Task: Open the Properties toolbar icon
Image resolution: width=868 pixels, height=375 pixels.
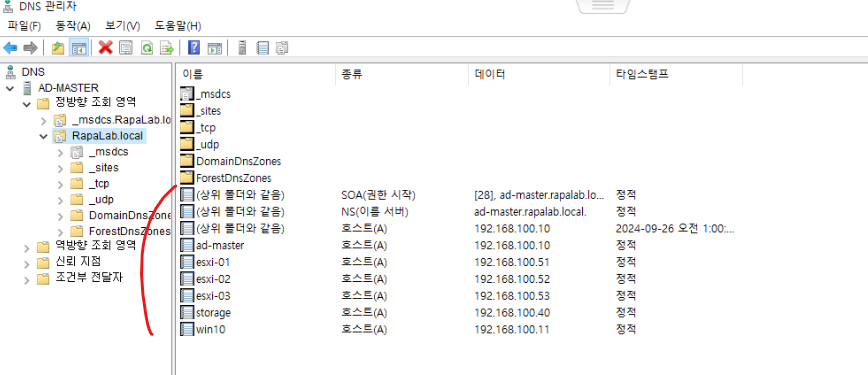Action: click(x=126, y=48)
